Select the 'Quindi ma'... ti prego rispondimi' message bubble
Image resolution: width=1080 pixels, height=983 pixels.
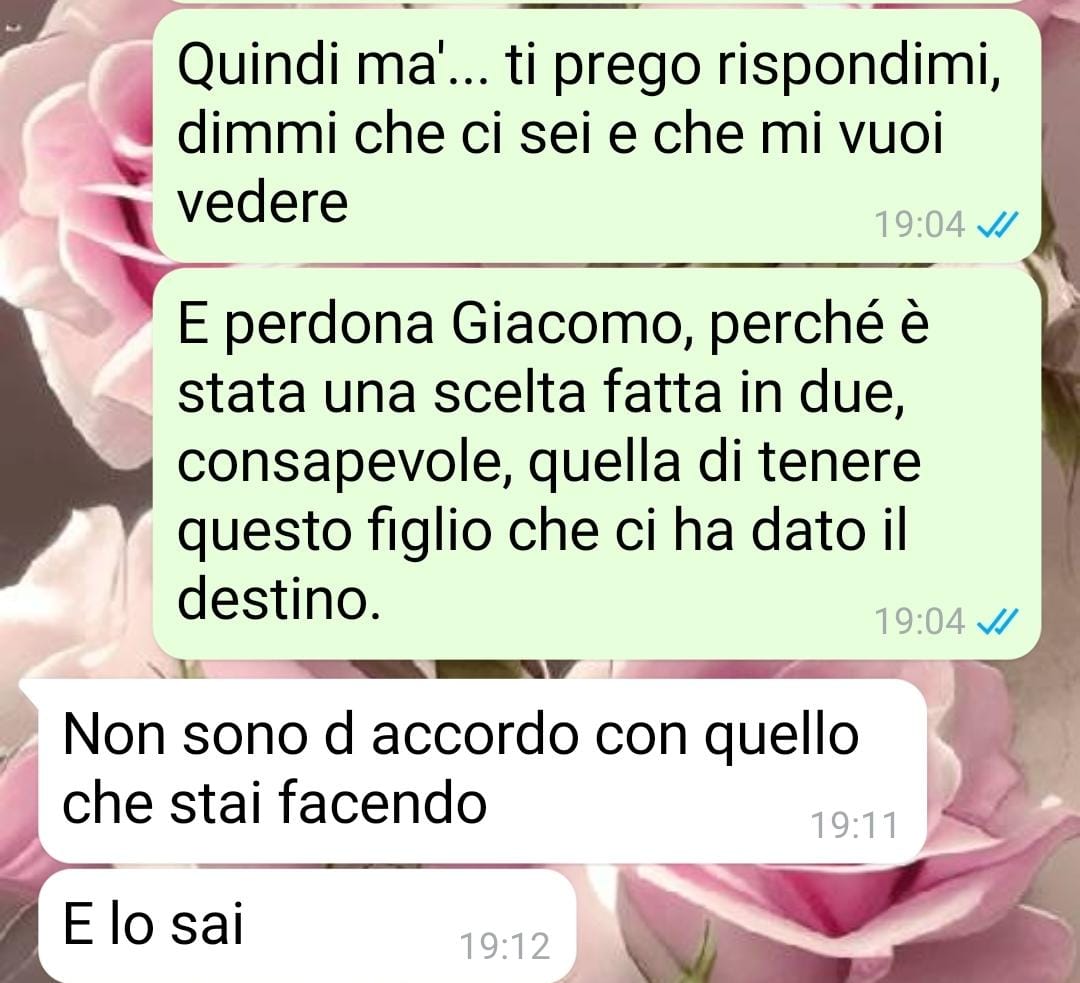tap(596, 136)
